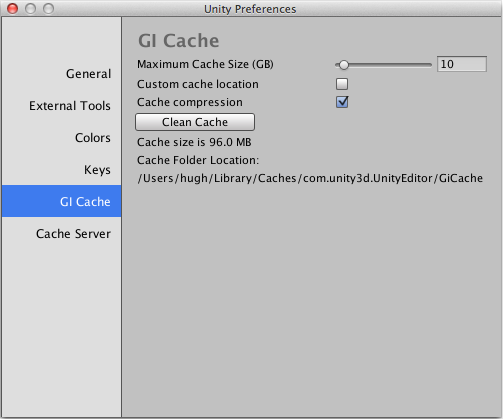Click the GI Cache panel heading
Screen dimensions: 503x419
coord(179,41)
